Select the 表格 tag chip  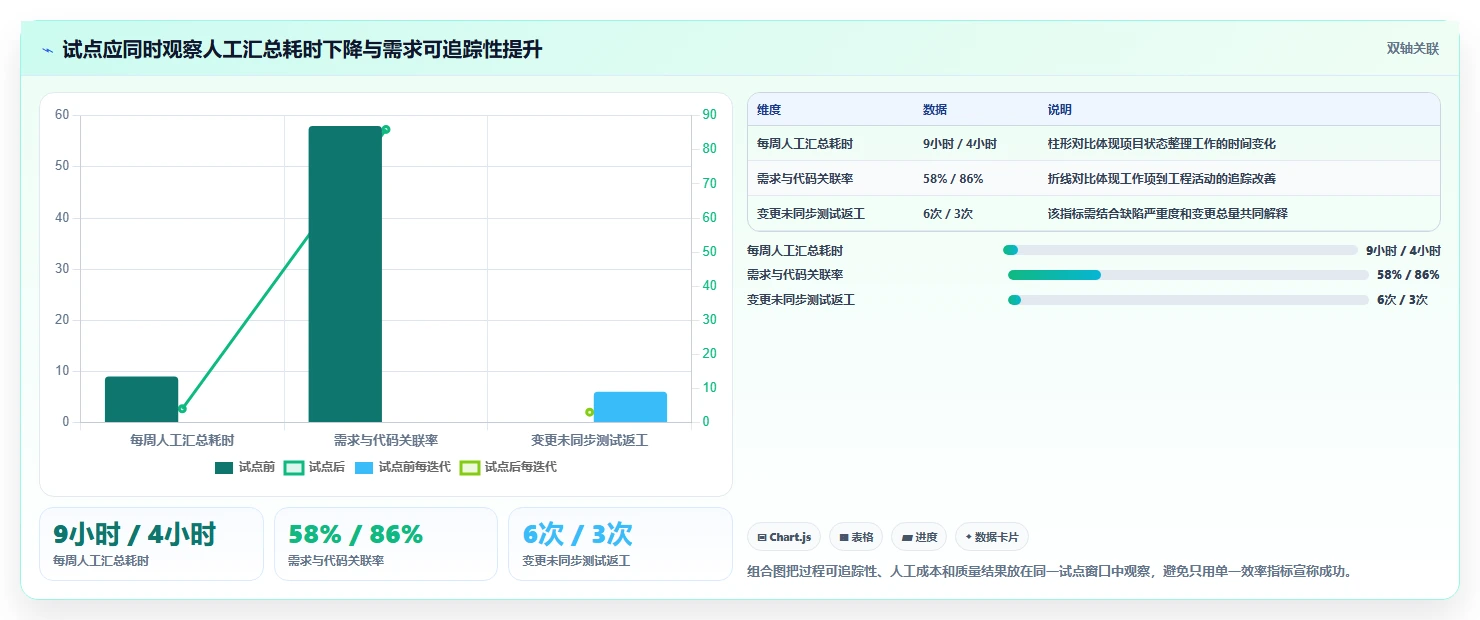pos(856,537)
